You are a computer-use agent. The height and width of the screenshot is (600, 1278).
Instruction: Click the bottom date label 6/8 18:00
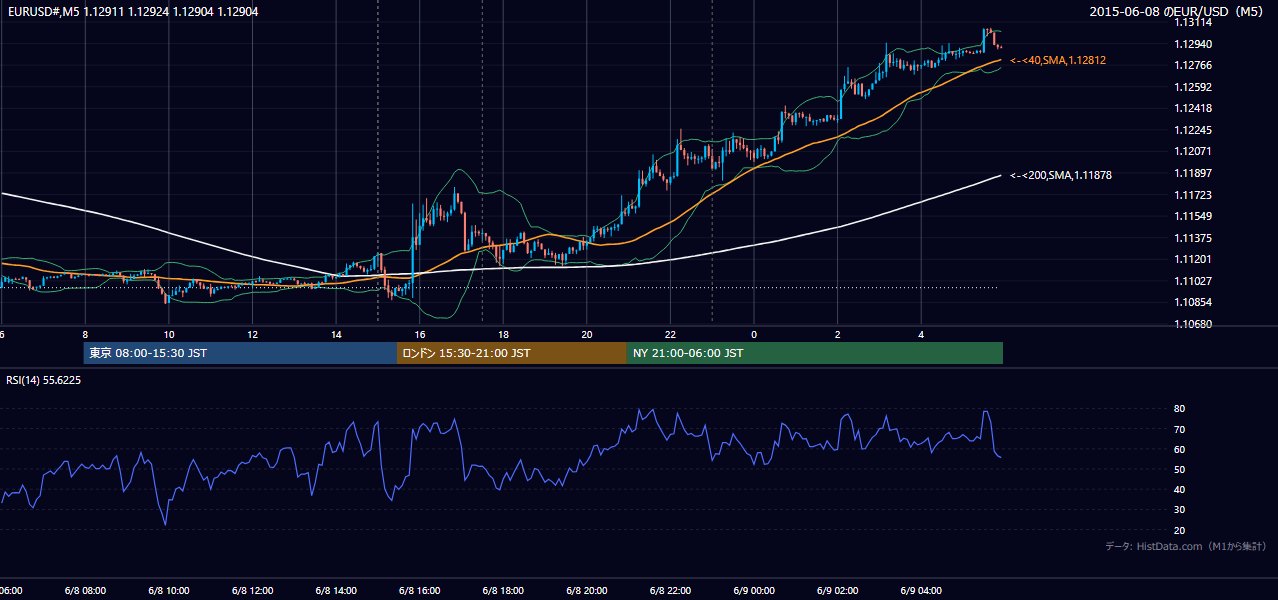[503, 591]
